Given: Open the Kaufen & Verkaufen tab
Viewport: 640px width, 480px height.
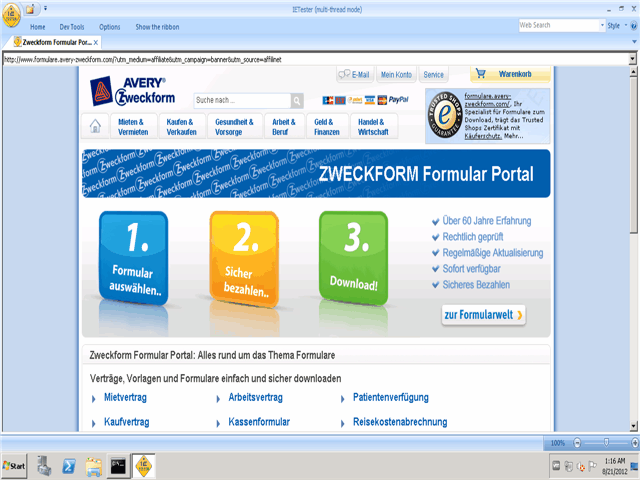Looking at the screenshot, I should 182,127.
